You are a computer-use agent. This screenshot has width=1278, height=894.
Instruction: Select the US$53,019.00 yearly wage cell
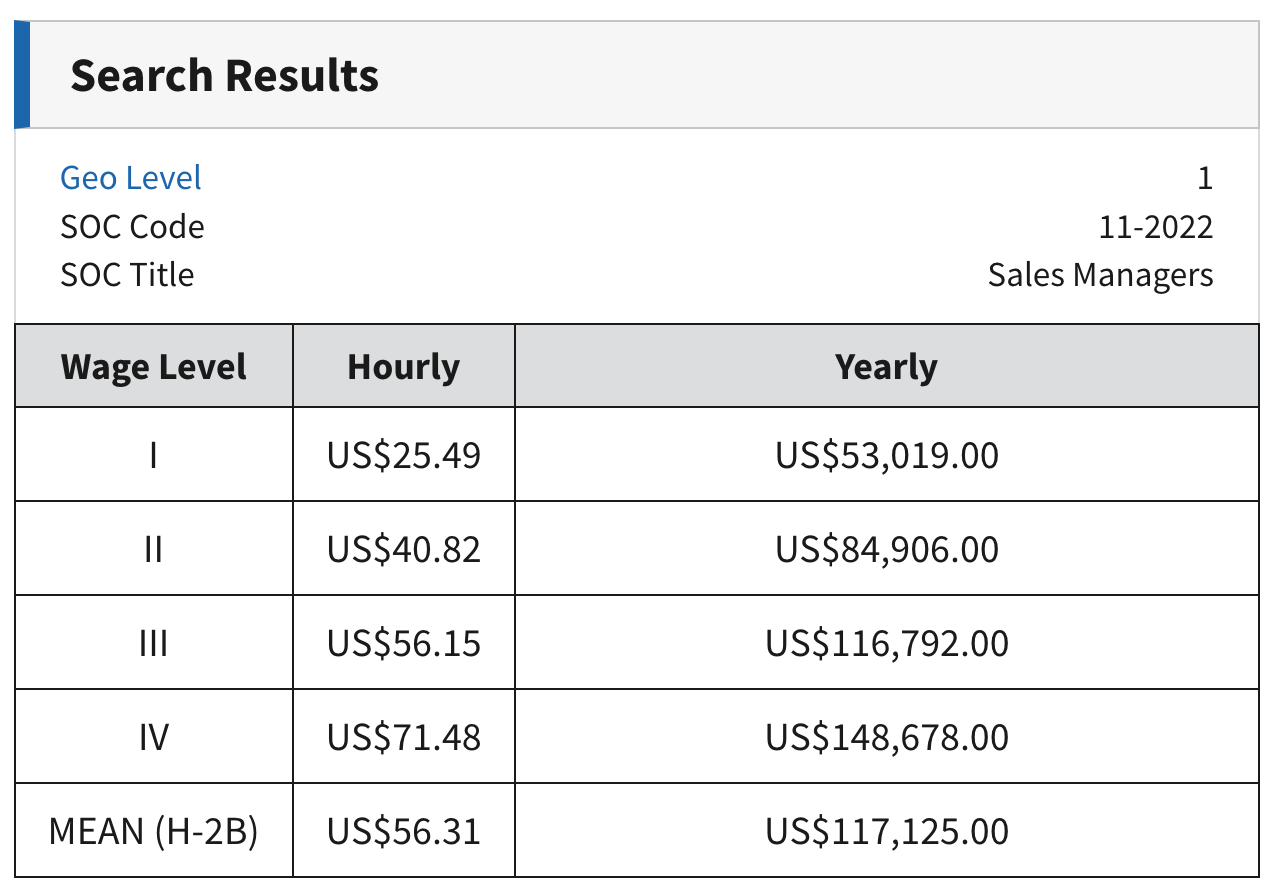pos(885,454)
